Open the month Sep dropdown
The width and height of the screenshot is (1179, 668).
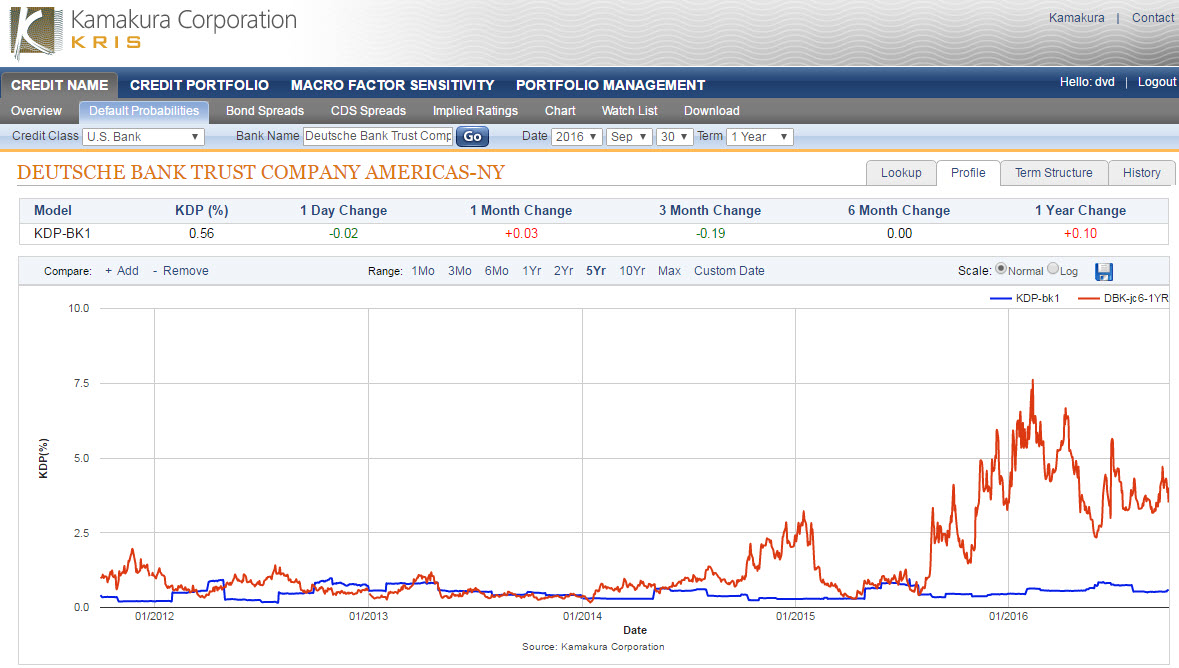(629, 137)
